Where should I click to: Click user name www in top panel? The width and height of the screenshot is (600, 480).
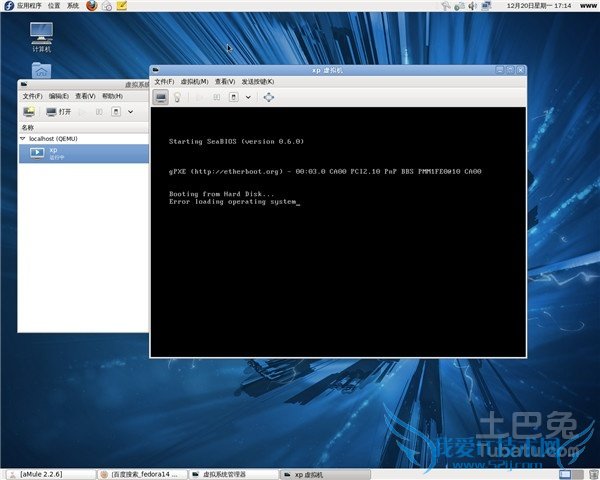(588, 6)
